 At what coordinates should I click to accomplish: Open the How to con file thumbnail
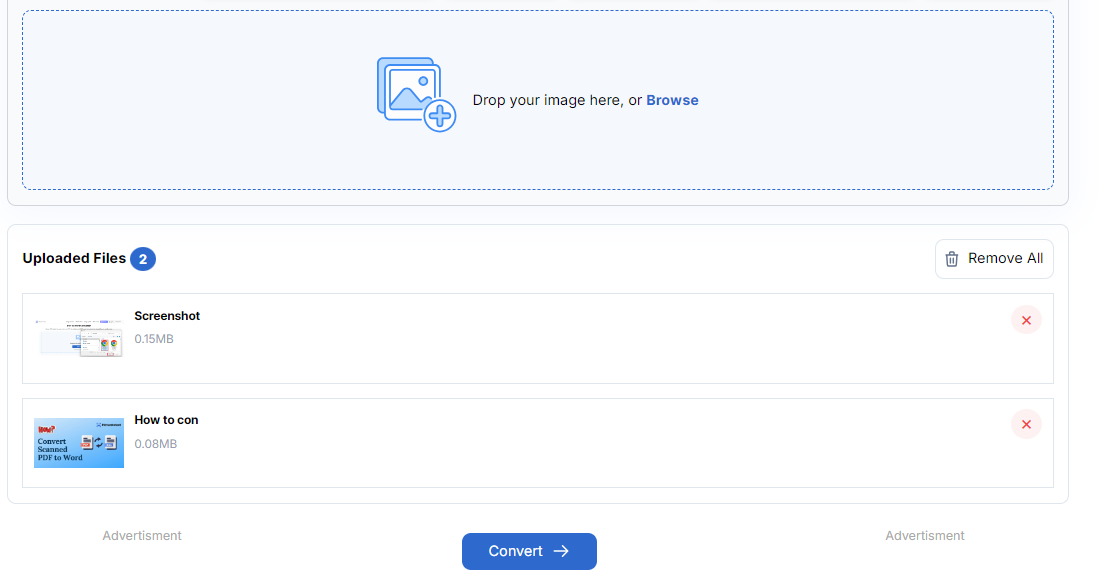[x=79, y=442]
